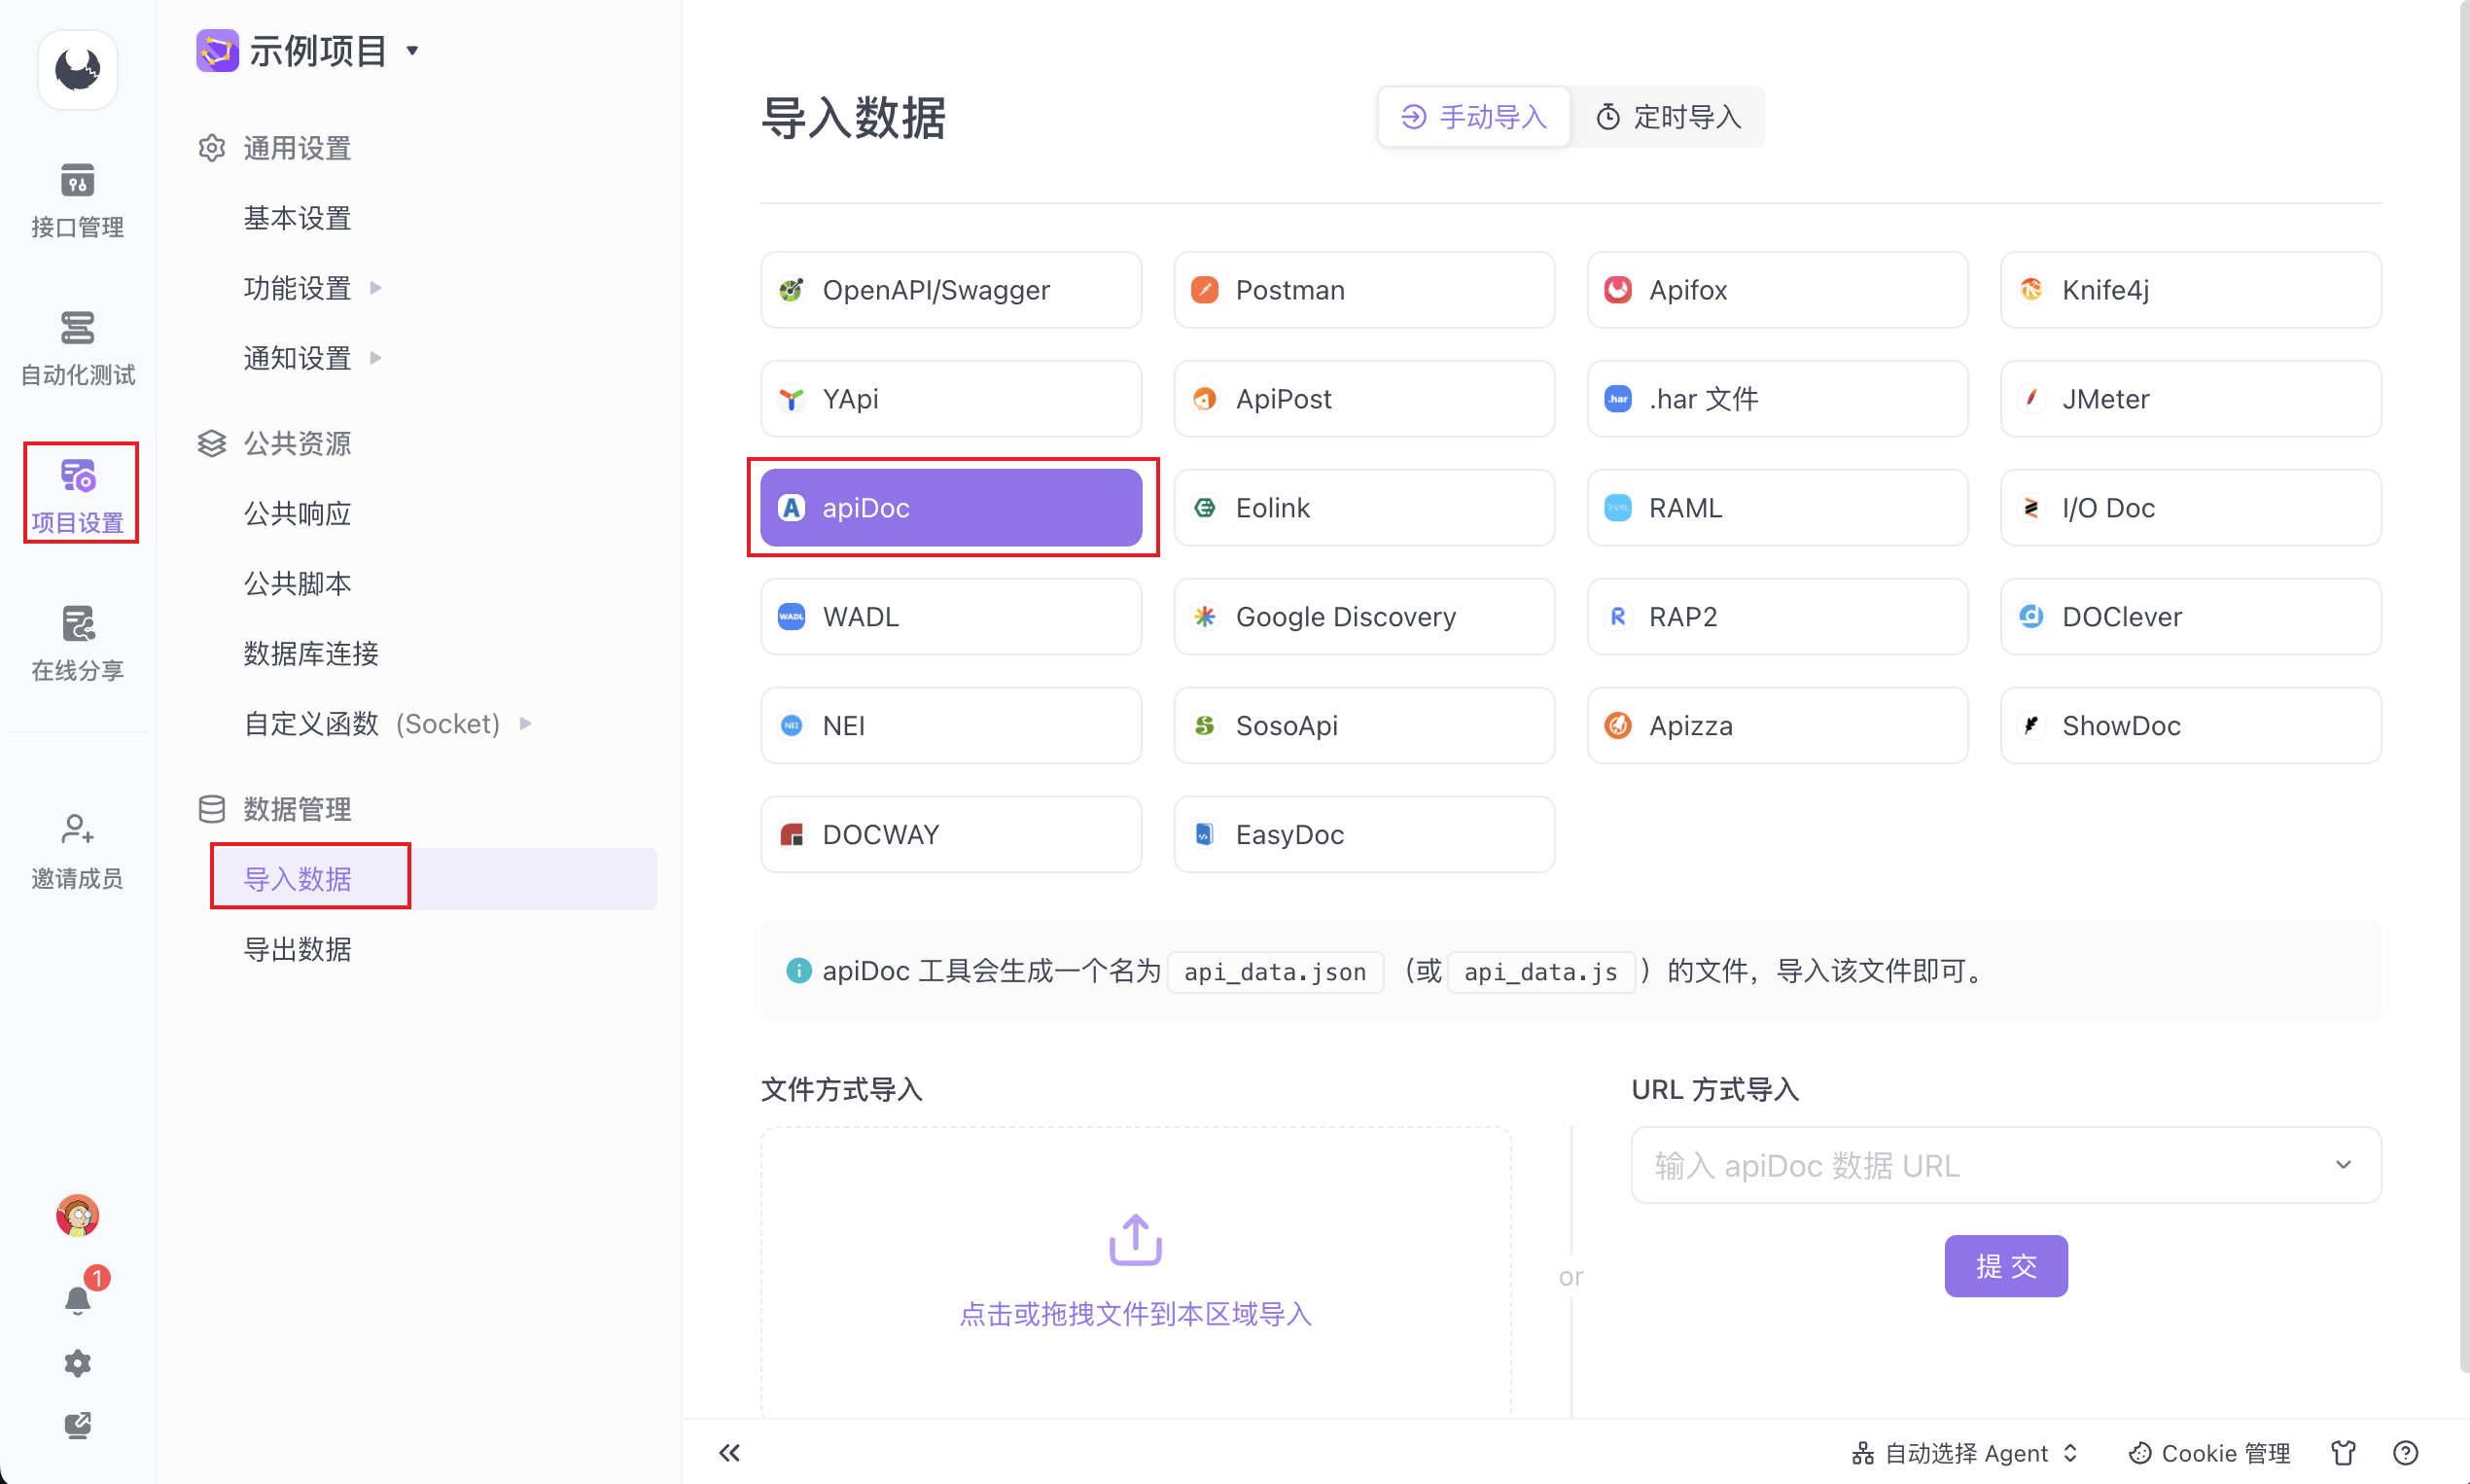
Task: Click the collapse double-chevron icon
Action: pos(729,1452)
